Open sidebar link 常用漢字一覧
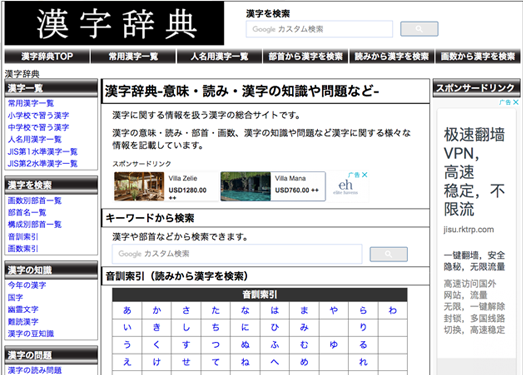 (31, 103)
